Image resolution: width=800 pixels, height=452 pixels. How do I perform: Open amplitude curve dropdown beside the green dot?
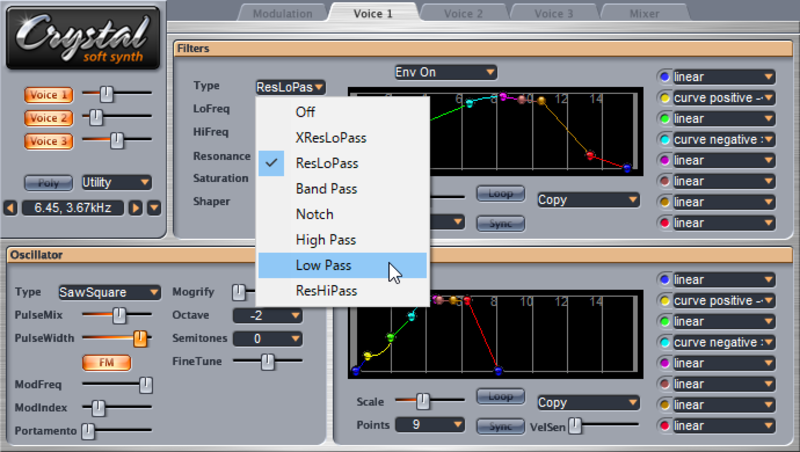(x=723, y=322)
